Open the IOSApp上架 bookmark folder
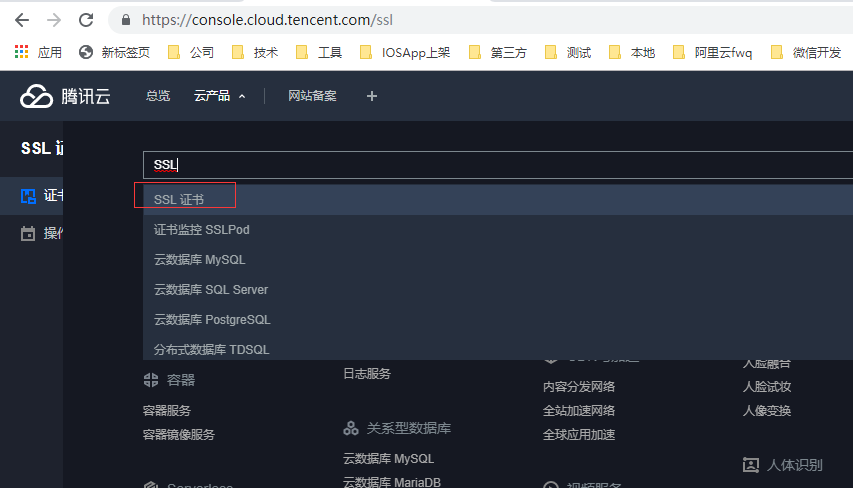 (x=405, y=52)
